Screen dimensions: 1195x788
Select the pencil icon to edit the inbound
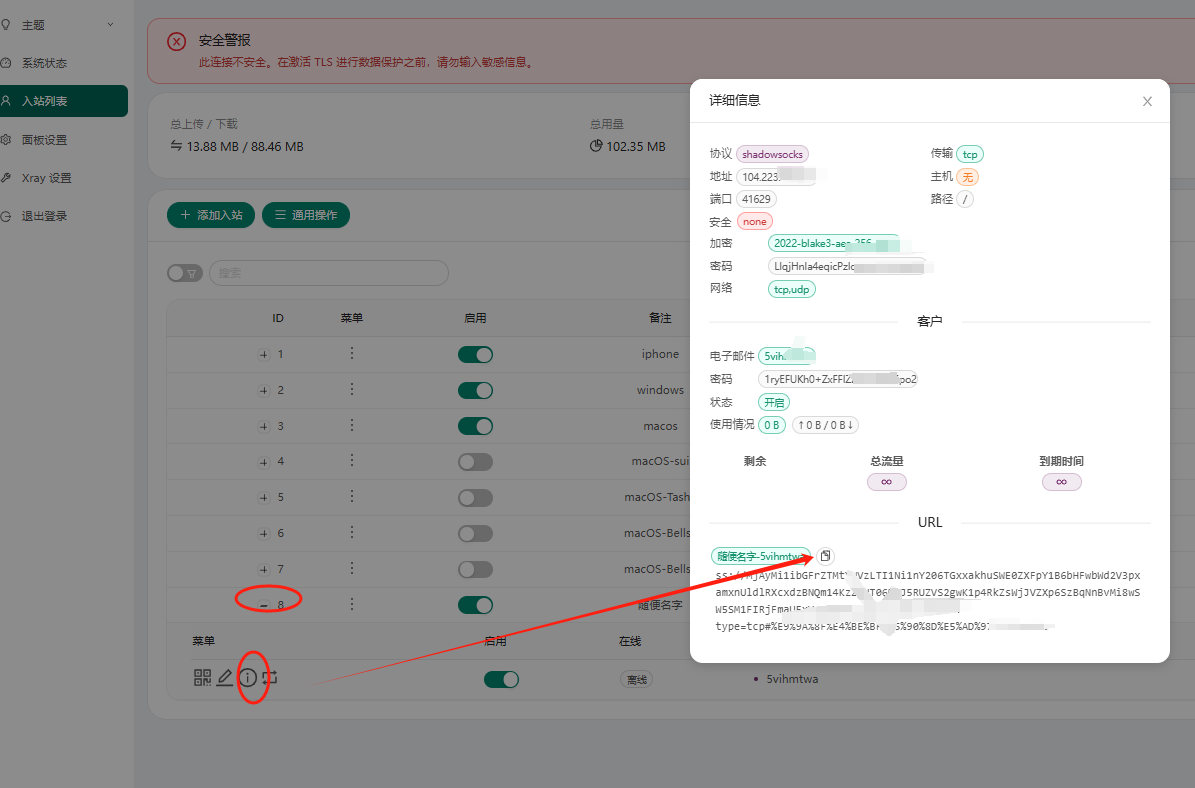(225, 677)
